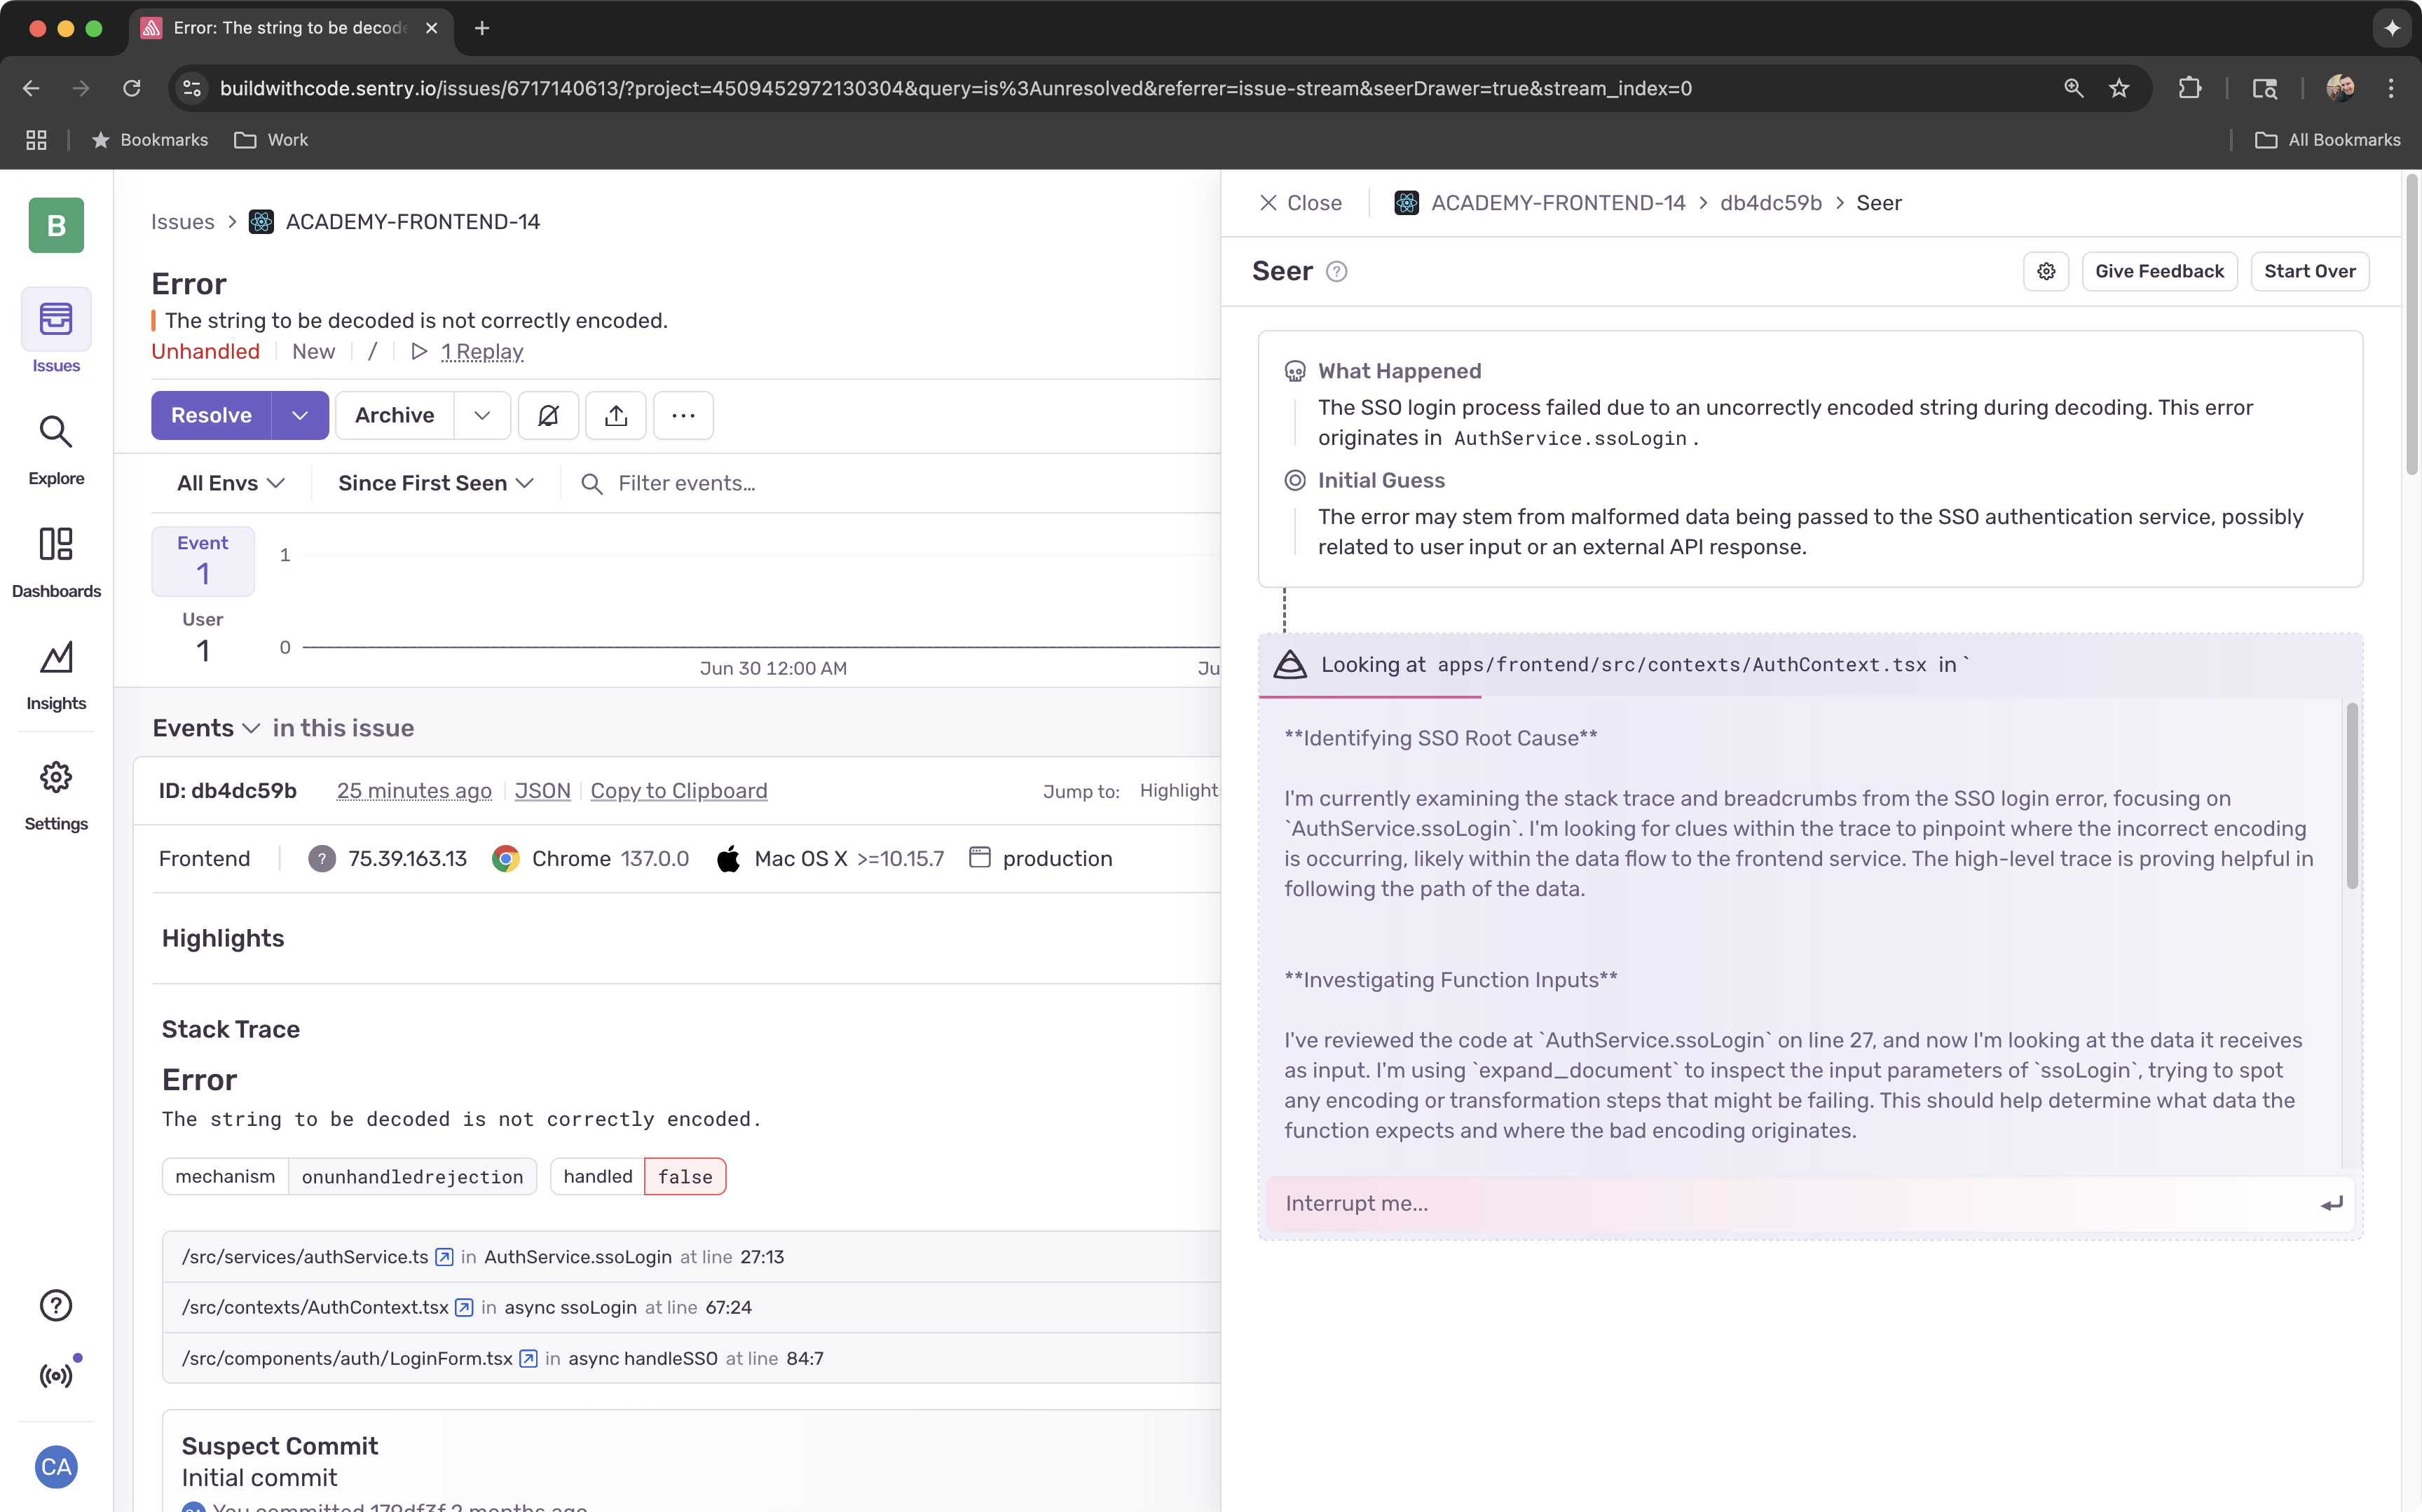Image resolution: width=2422 pixels, height=1512 pixels.
Task: Open the Insights sidebar section
Action: point(56,675)
